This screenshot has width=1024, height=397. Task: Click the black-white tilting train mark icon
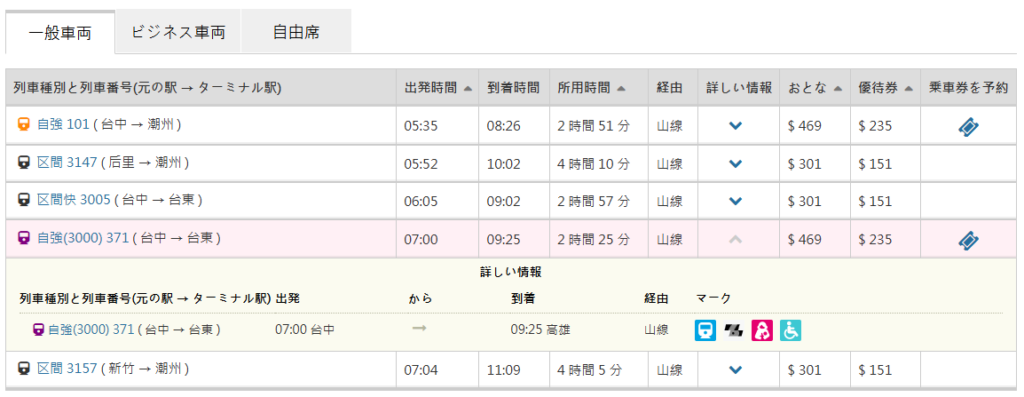(x=733, y=331)
